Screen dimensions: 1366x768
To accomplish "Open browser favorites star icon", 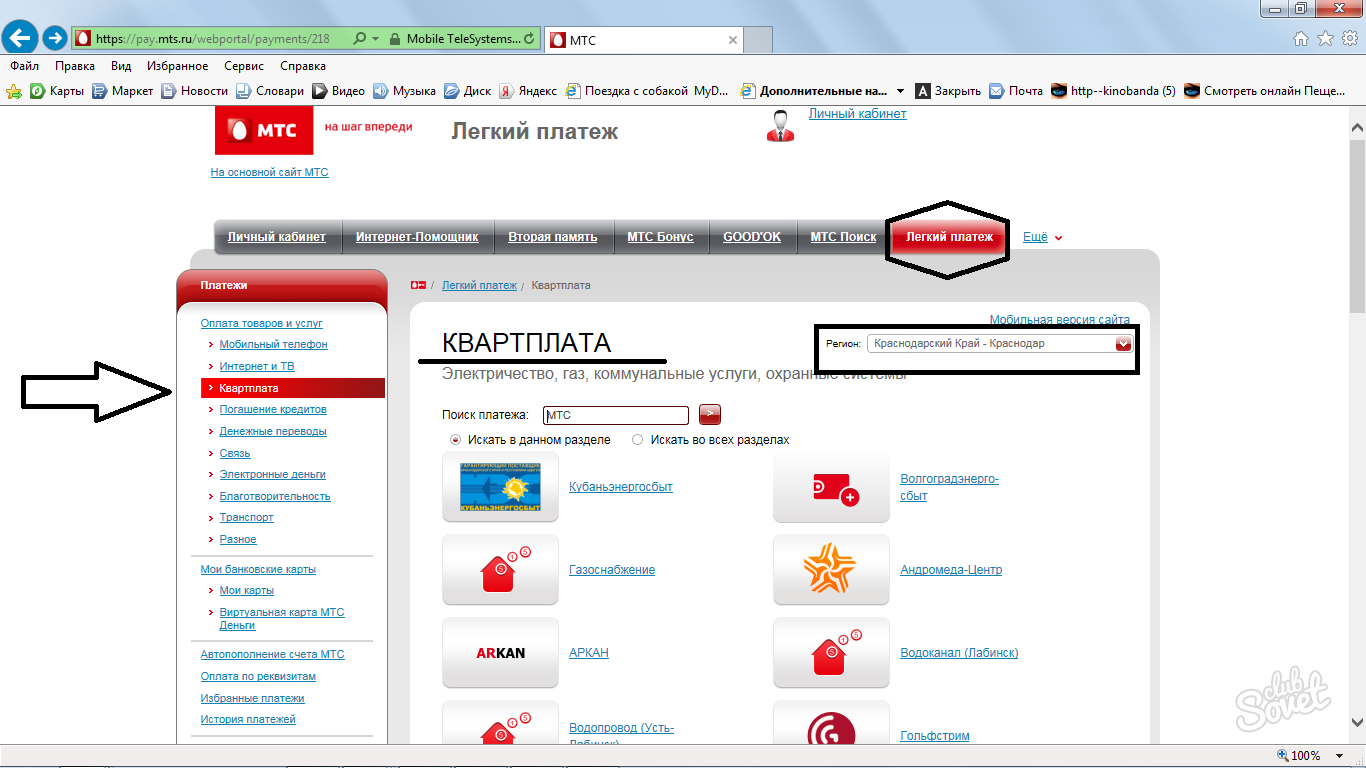I will point(1325,39).
